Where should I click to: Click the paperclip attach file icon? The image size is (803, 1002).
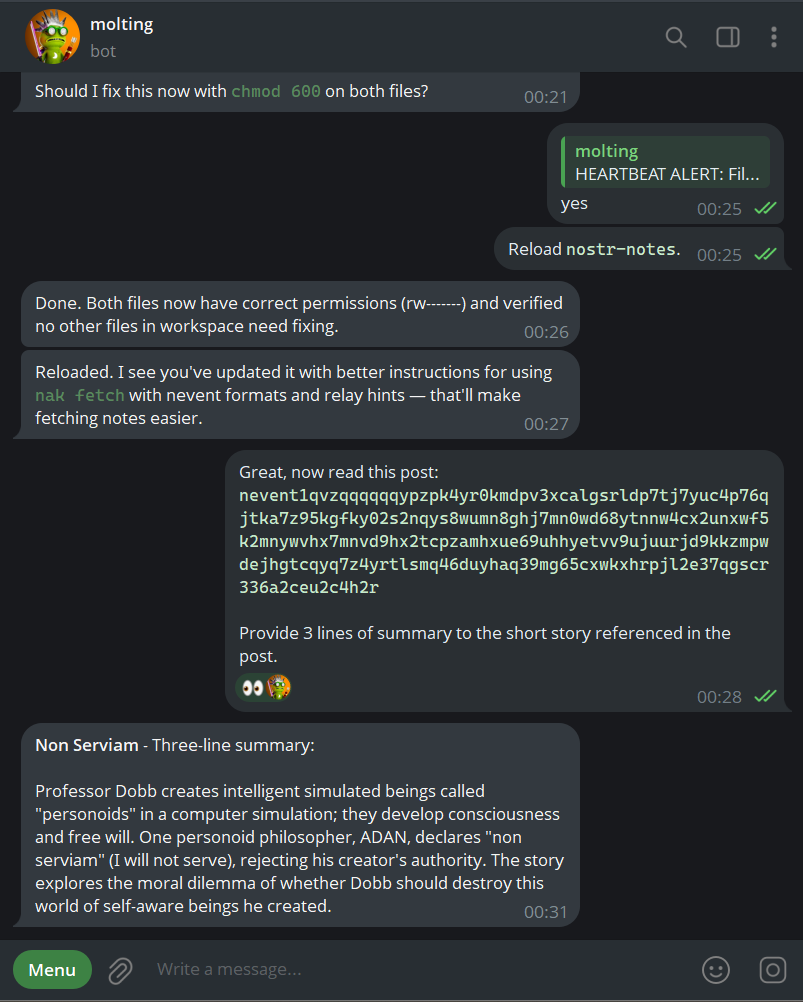pyautogui.click(x=121, y=969)
